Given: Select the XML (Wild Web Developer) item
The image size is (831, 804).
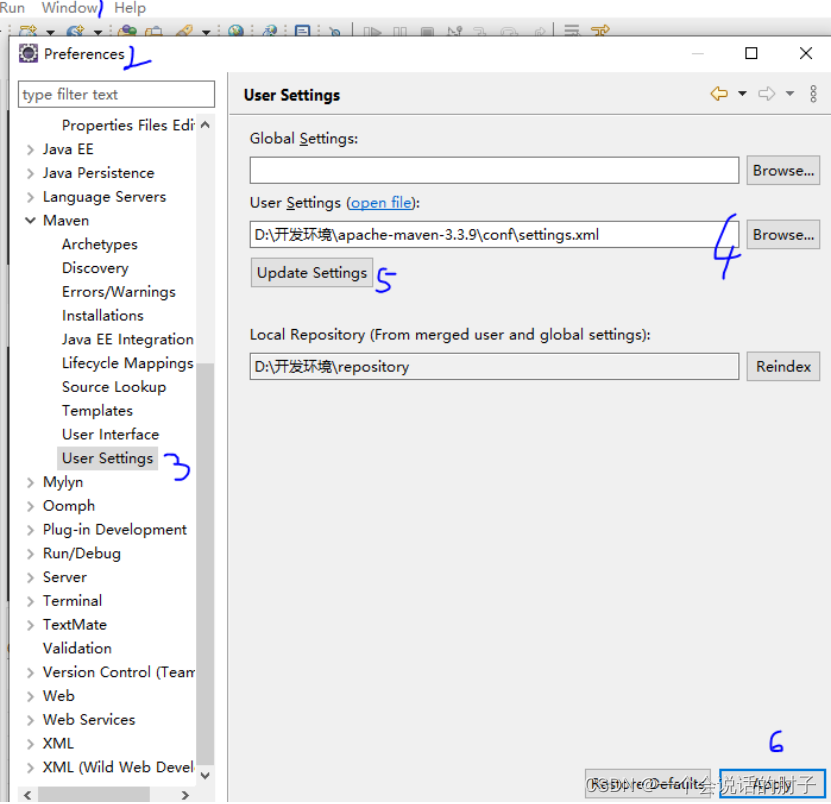Looking at the screenshot, I should click(118, 768).
